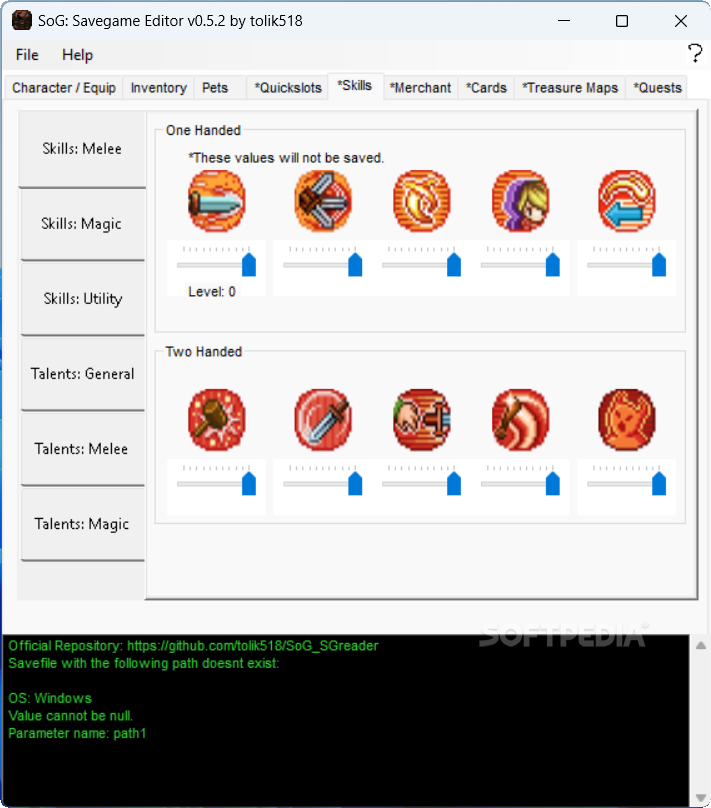Click the 'OS: Windows' log line
Image resolution: width=711 pixels, height=808 pixels.
50,698
